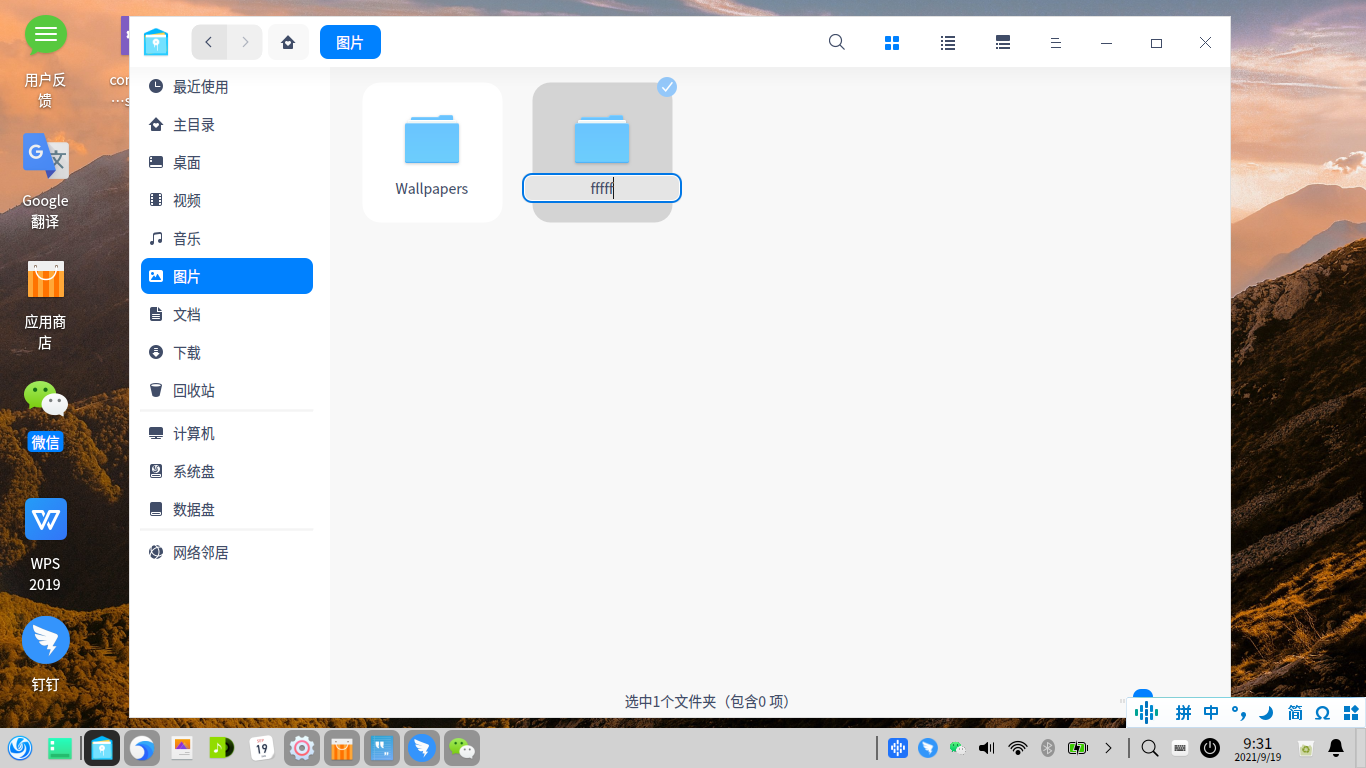Image resolution: width=1366 pixels, height=768 pixels.
Task: Click the 微信 desktop icon
Action: [45, 416]
